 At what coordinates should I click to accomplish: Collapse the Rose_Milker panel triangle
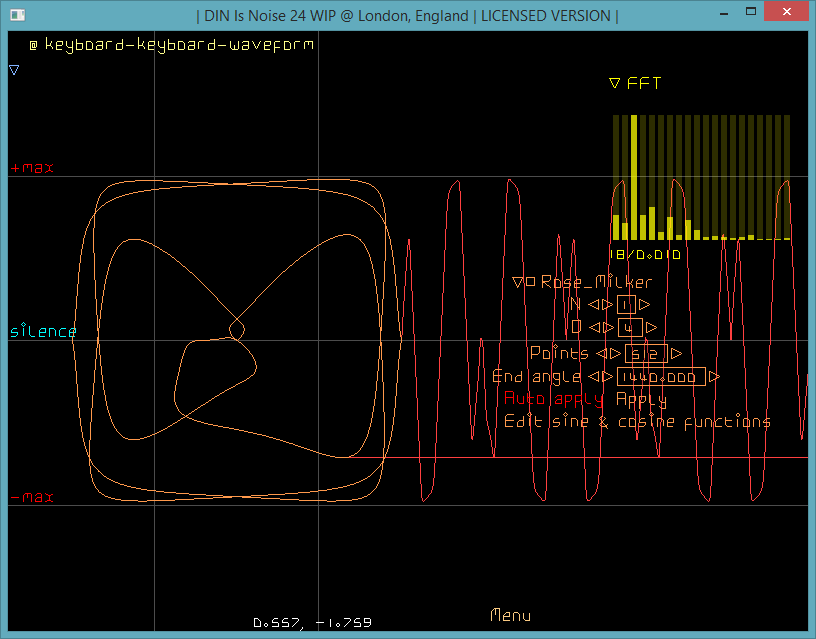coord(518,283)
